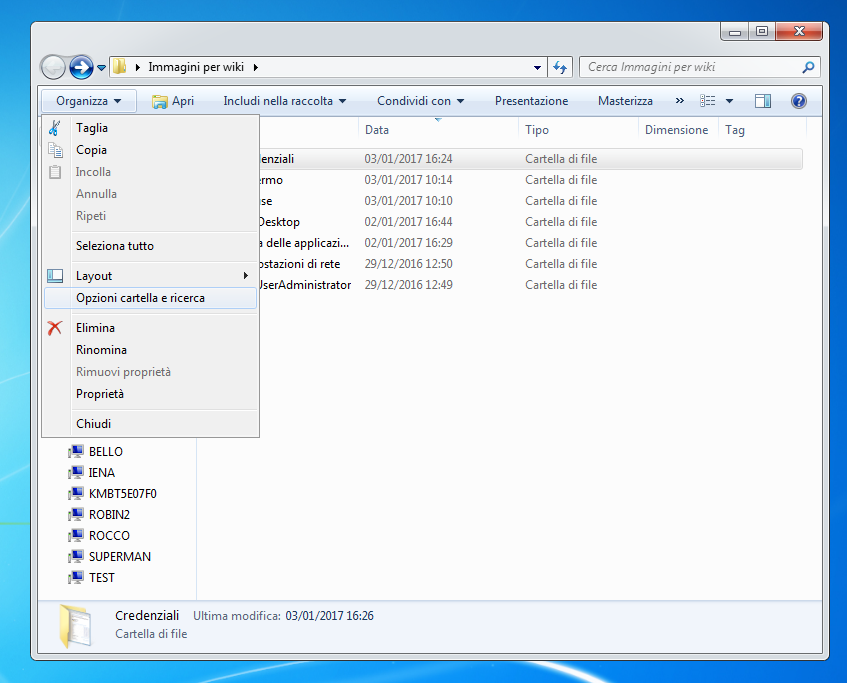The height and width of the screenshot is (683, 847).
Task: Show hidden toolbar commands chevron
Action: (680, 101)
